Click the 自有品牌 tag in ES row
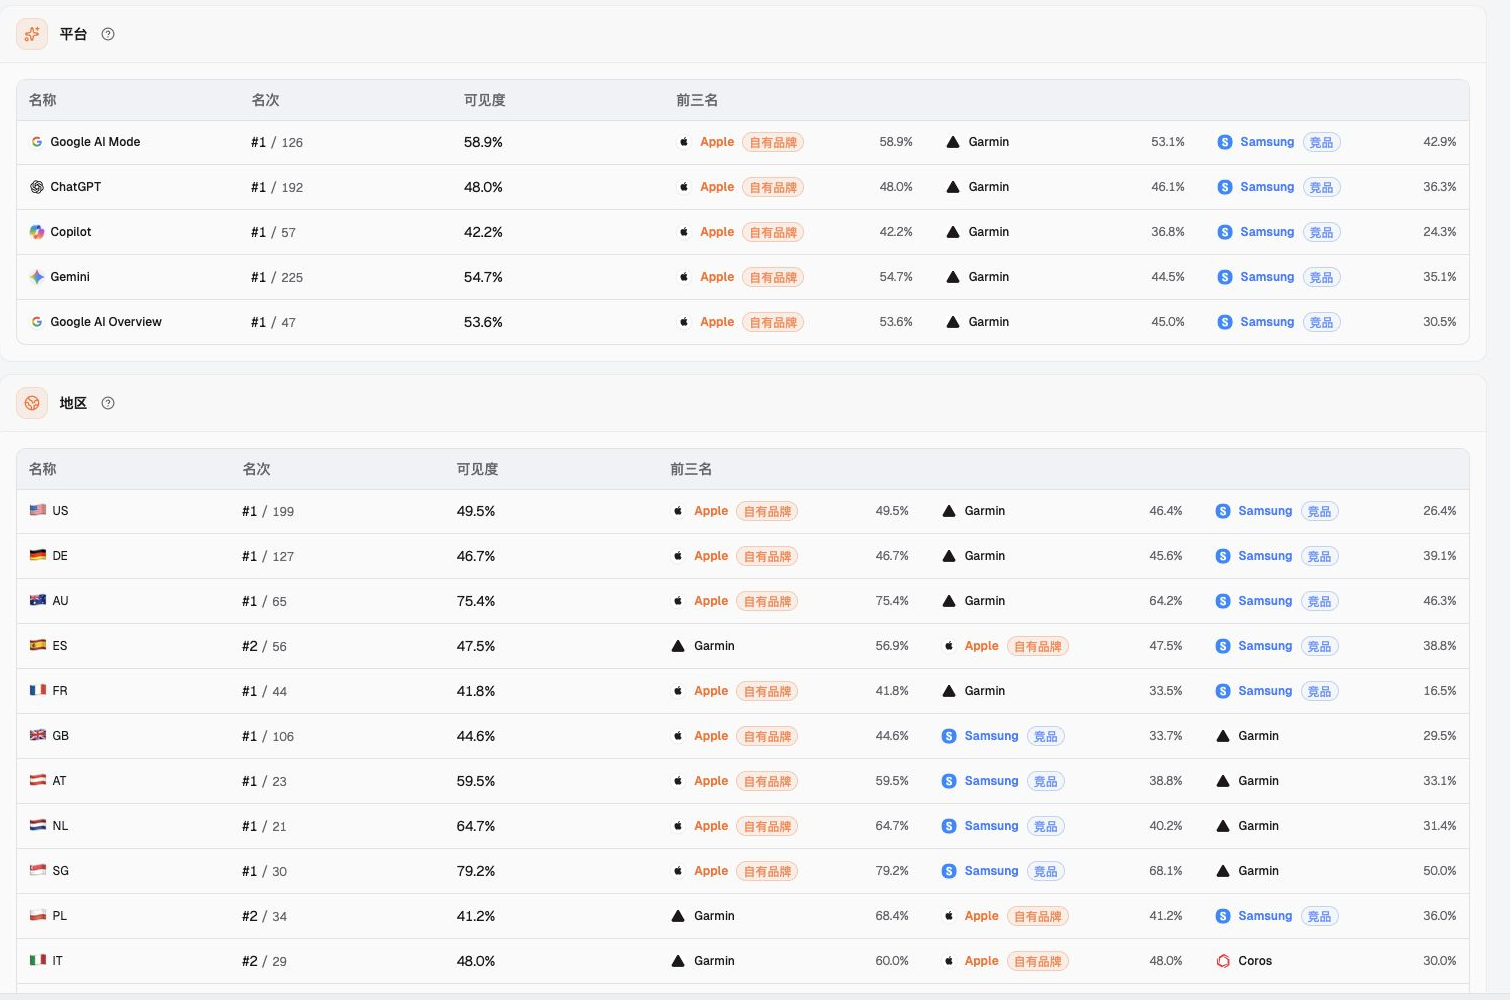The width and height of the screenshot is (1510, 1000). click(x=1038, y=646)
